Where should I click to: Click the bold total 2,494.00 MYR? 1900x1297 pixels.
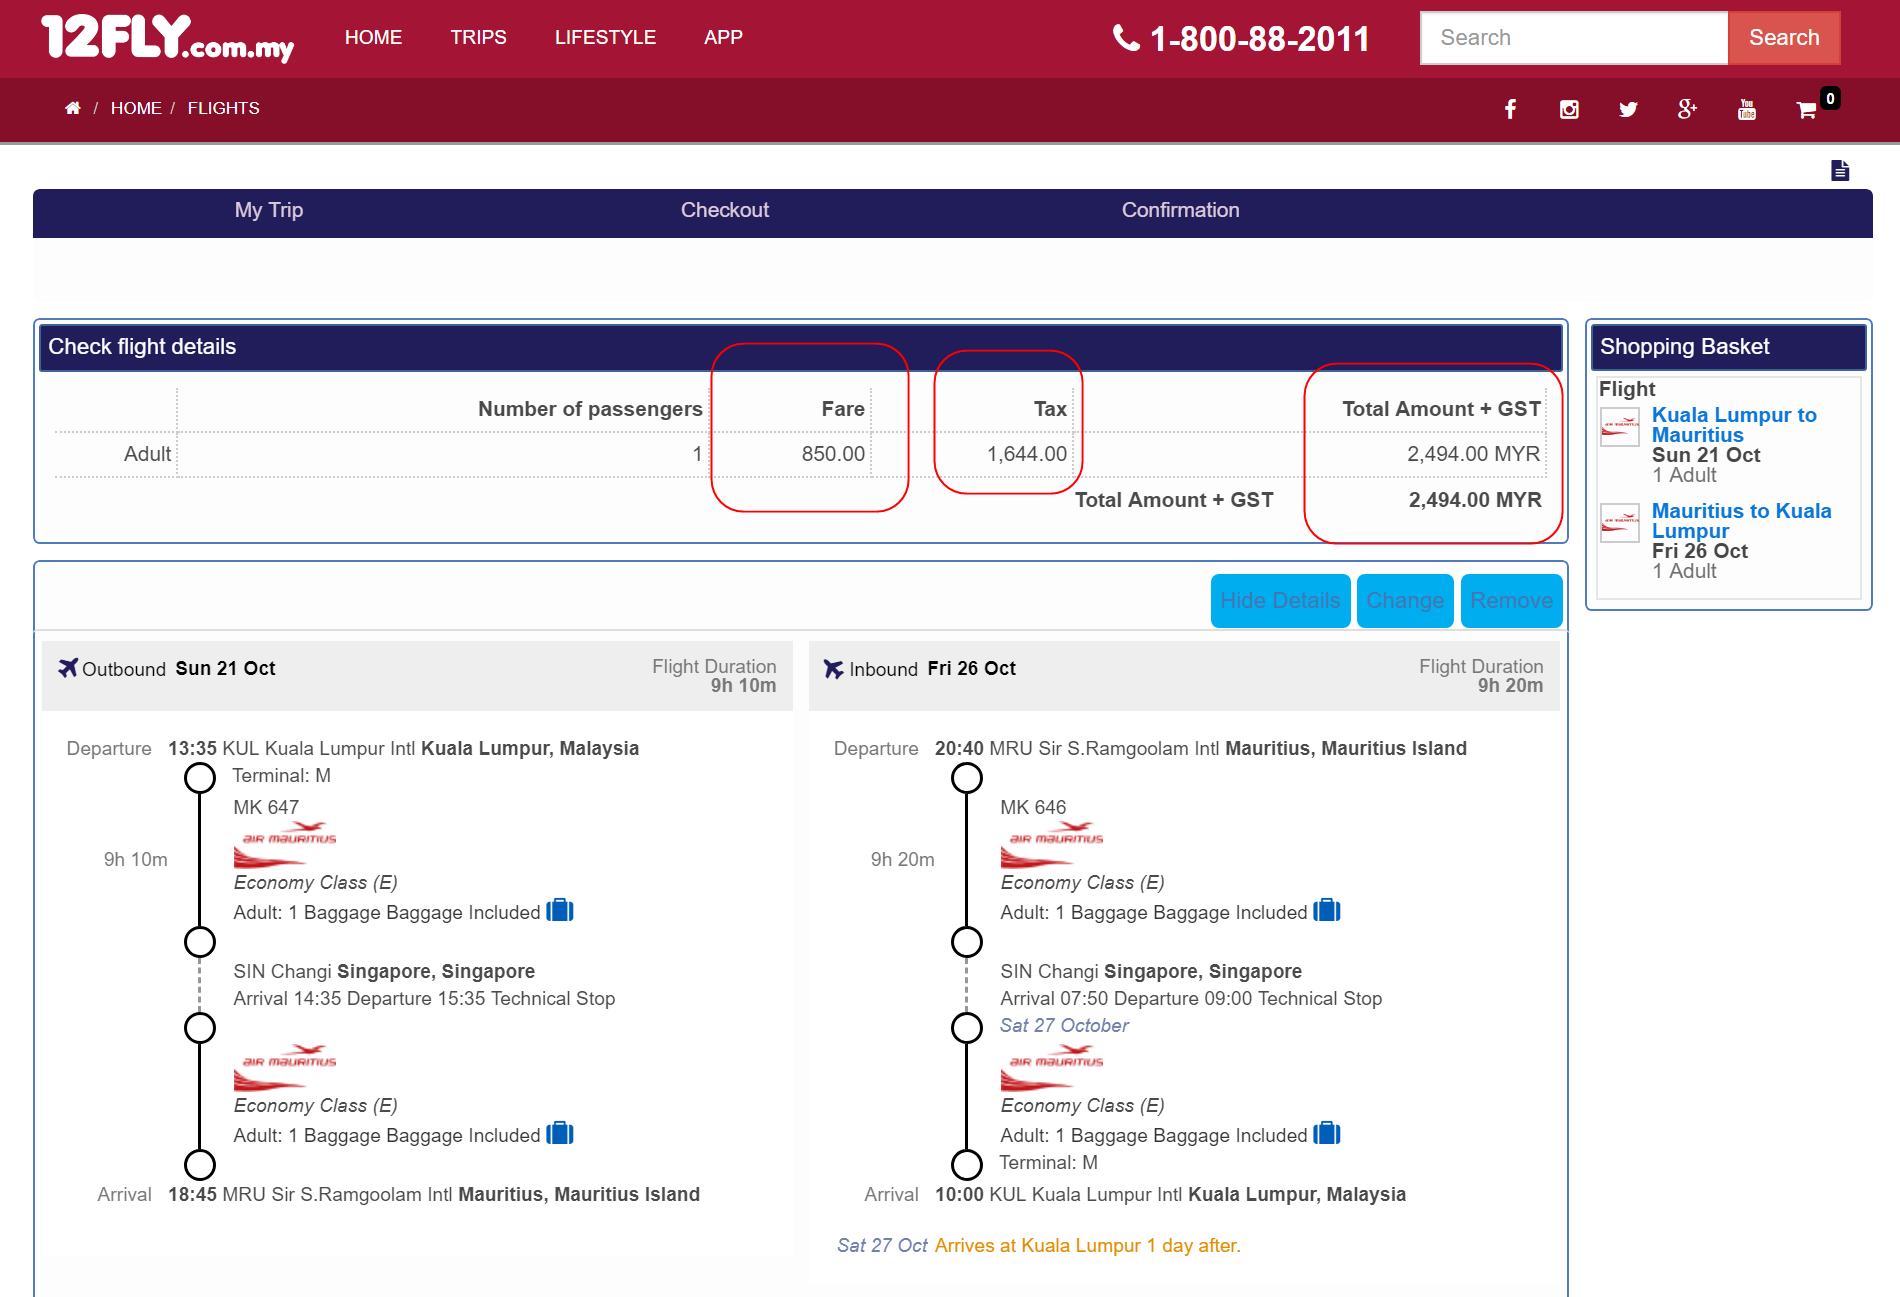click(x=1475, y=500)
